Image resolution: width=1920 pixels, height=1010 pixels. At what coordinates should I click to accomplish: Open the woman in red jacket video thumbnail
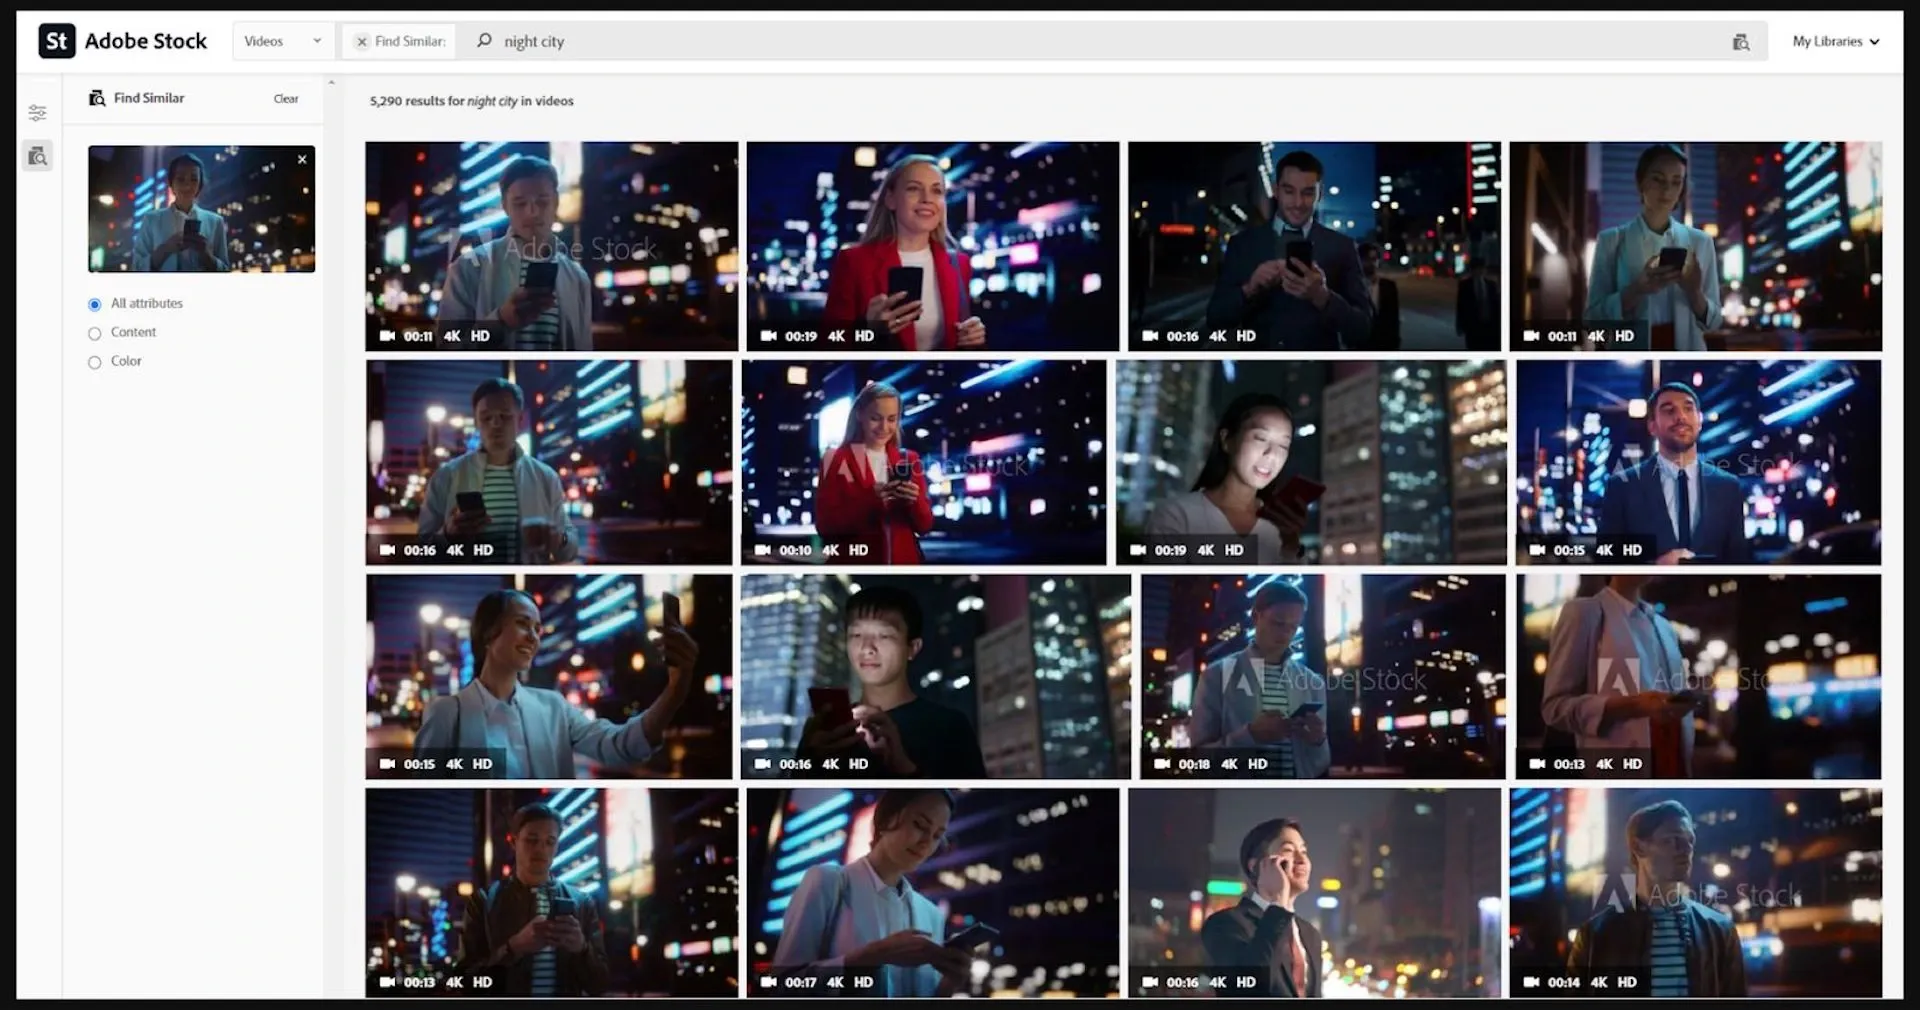coord(932,246)
